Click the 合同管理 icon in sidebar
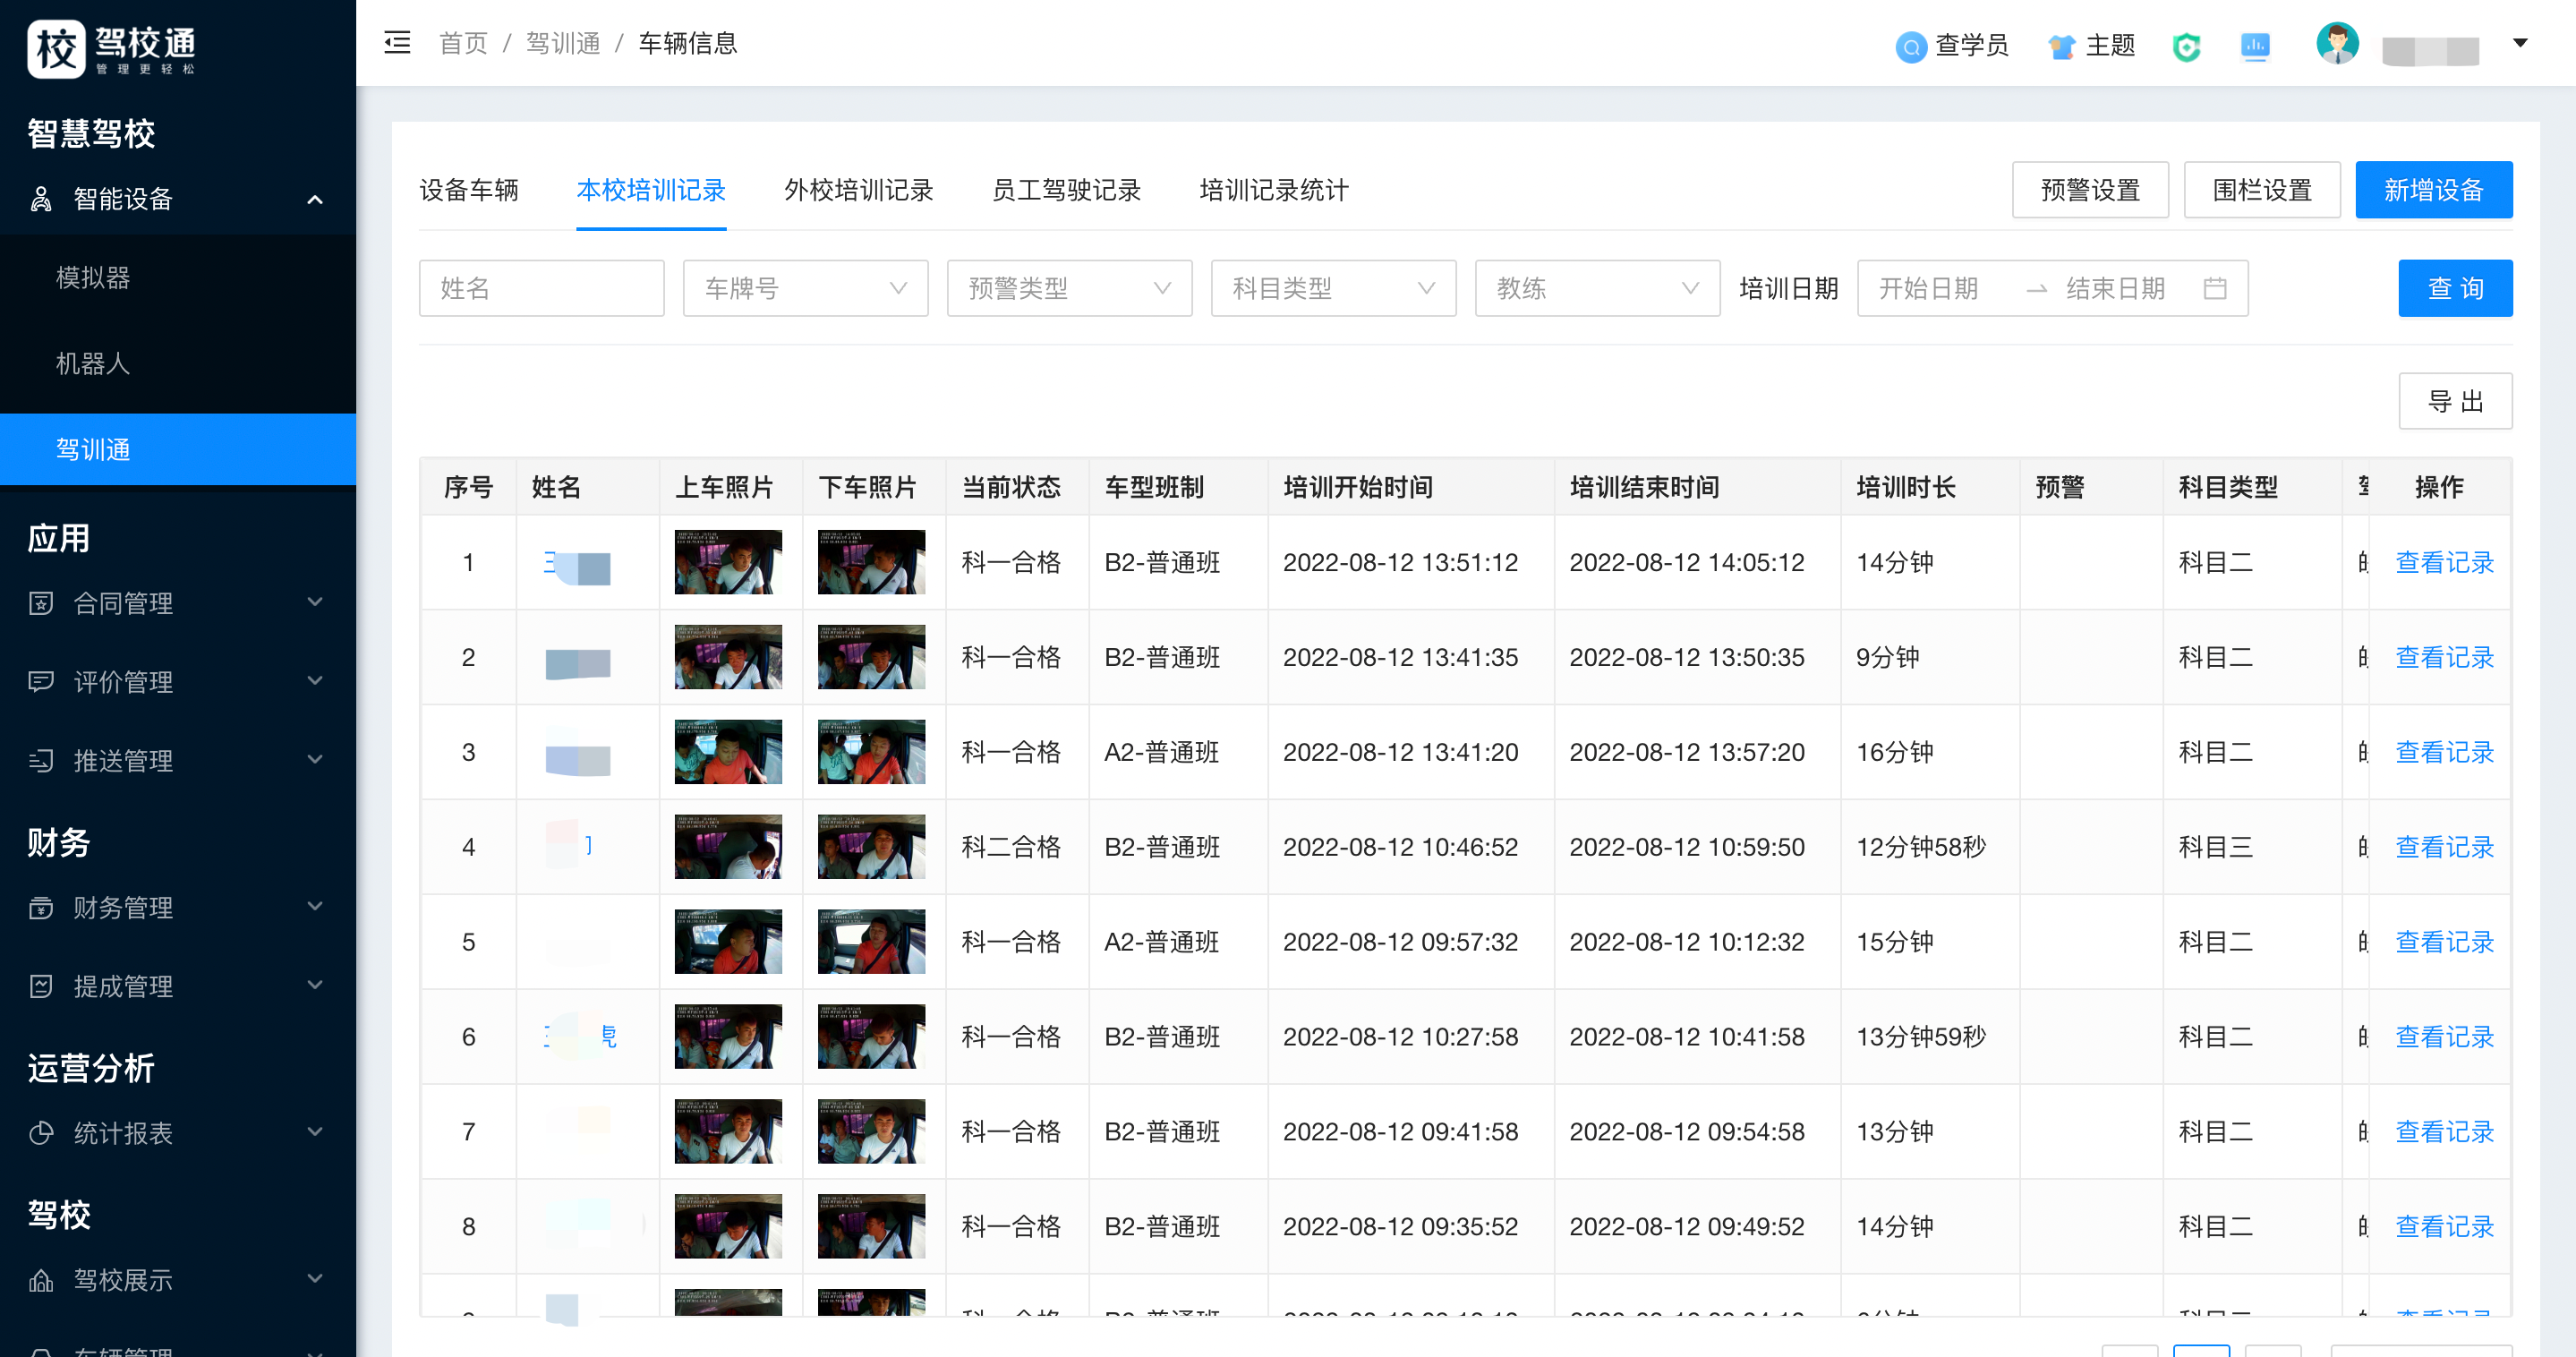 [x=41, y=603]
